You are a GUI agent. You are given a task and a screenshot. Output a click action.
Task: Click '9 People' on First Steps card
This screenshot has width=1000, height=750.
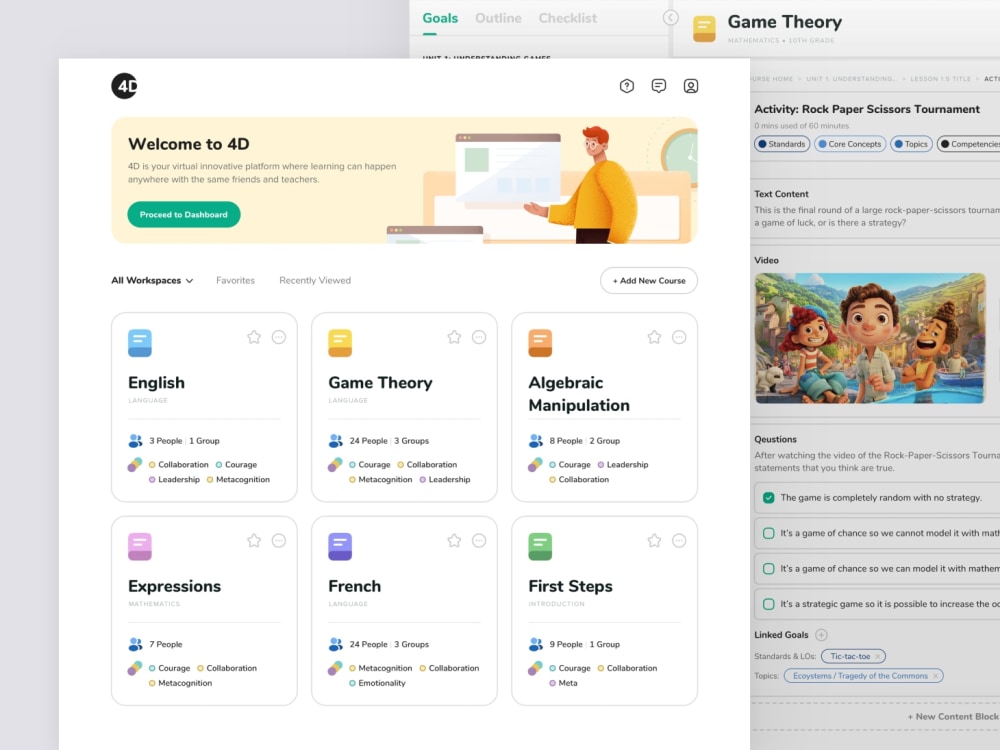[566, 644]
